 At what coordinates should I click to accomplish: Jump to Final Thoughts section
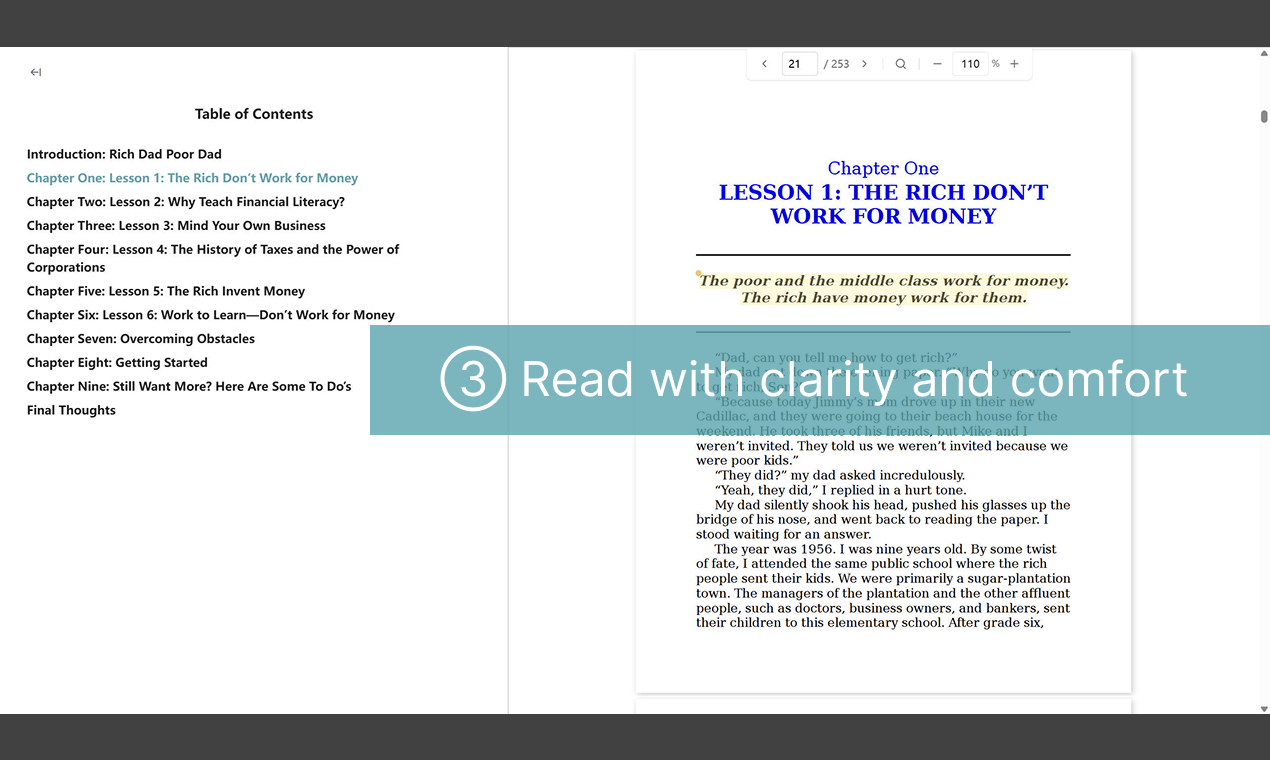pyautogui.click(x=71, y=410)
